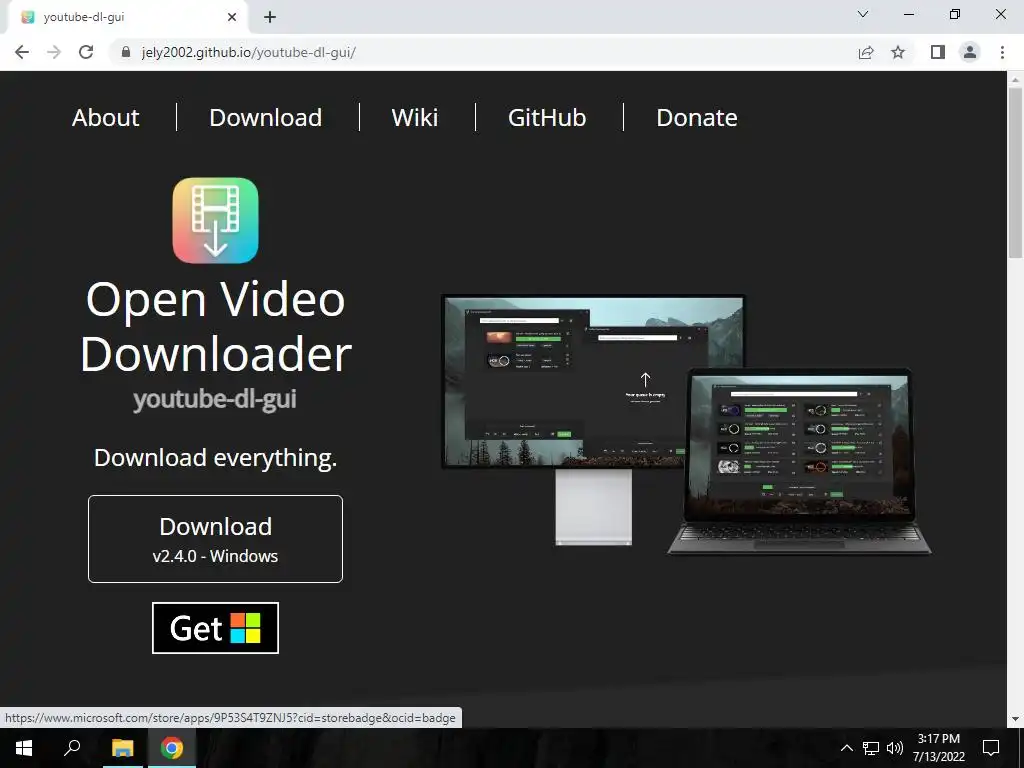1024x768 pixels.
Task: Click the address bar URL
Action: tap(249, 52)
